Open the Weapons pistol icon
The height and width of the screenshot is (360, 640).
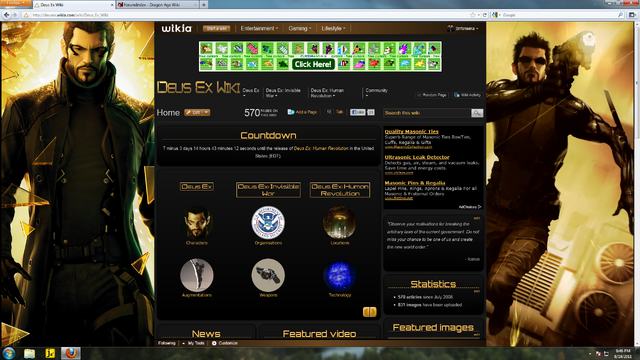tap(268, 275)
